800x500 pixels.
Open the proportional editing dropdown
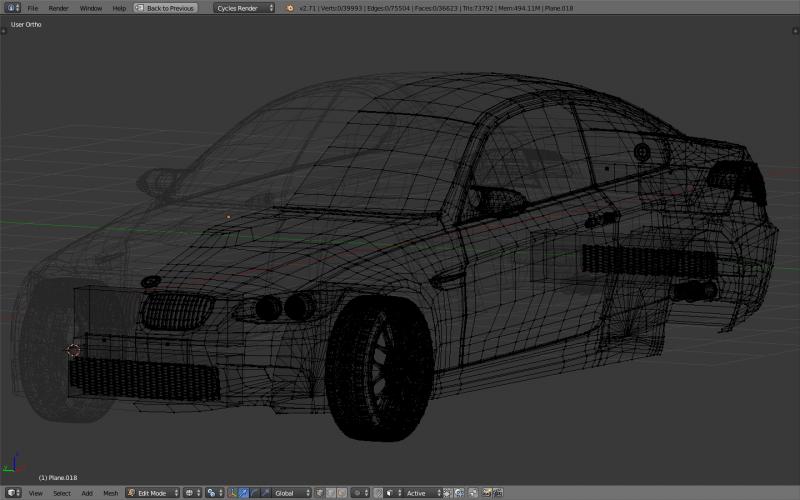tap(360, 493)
